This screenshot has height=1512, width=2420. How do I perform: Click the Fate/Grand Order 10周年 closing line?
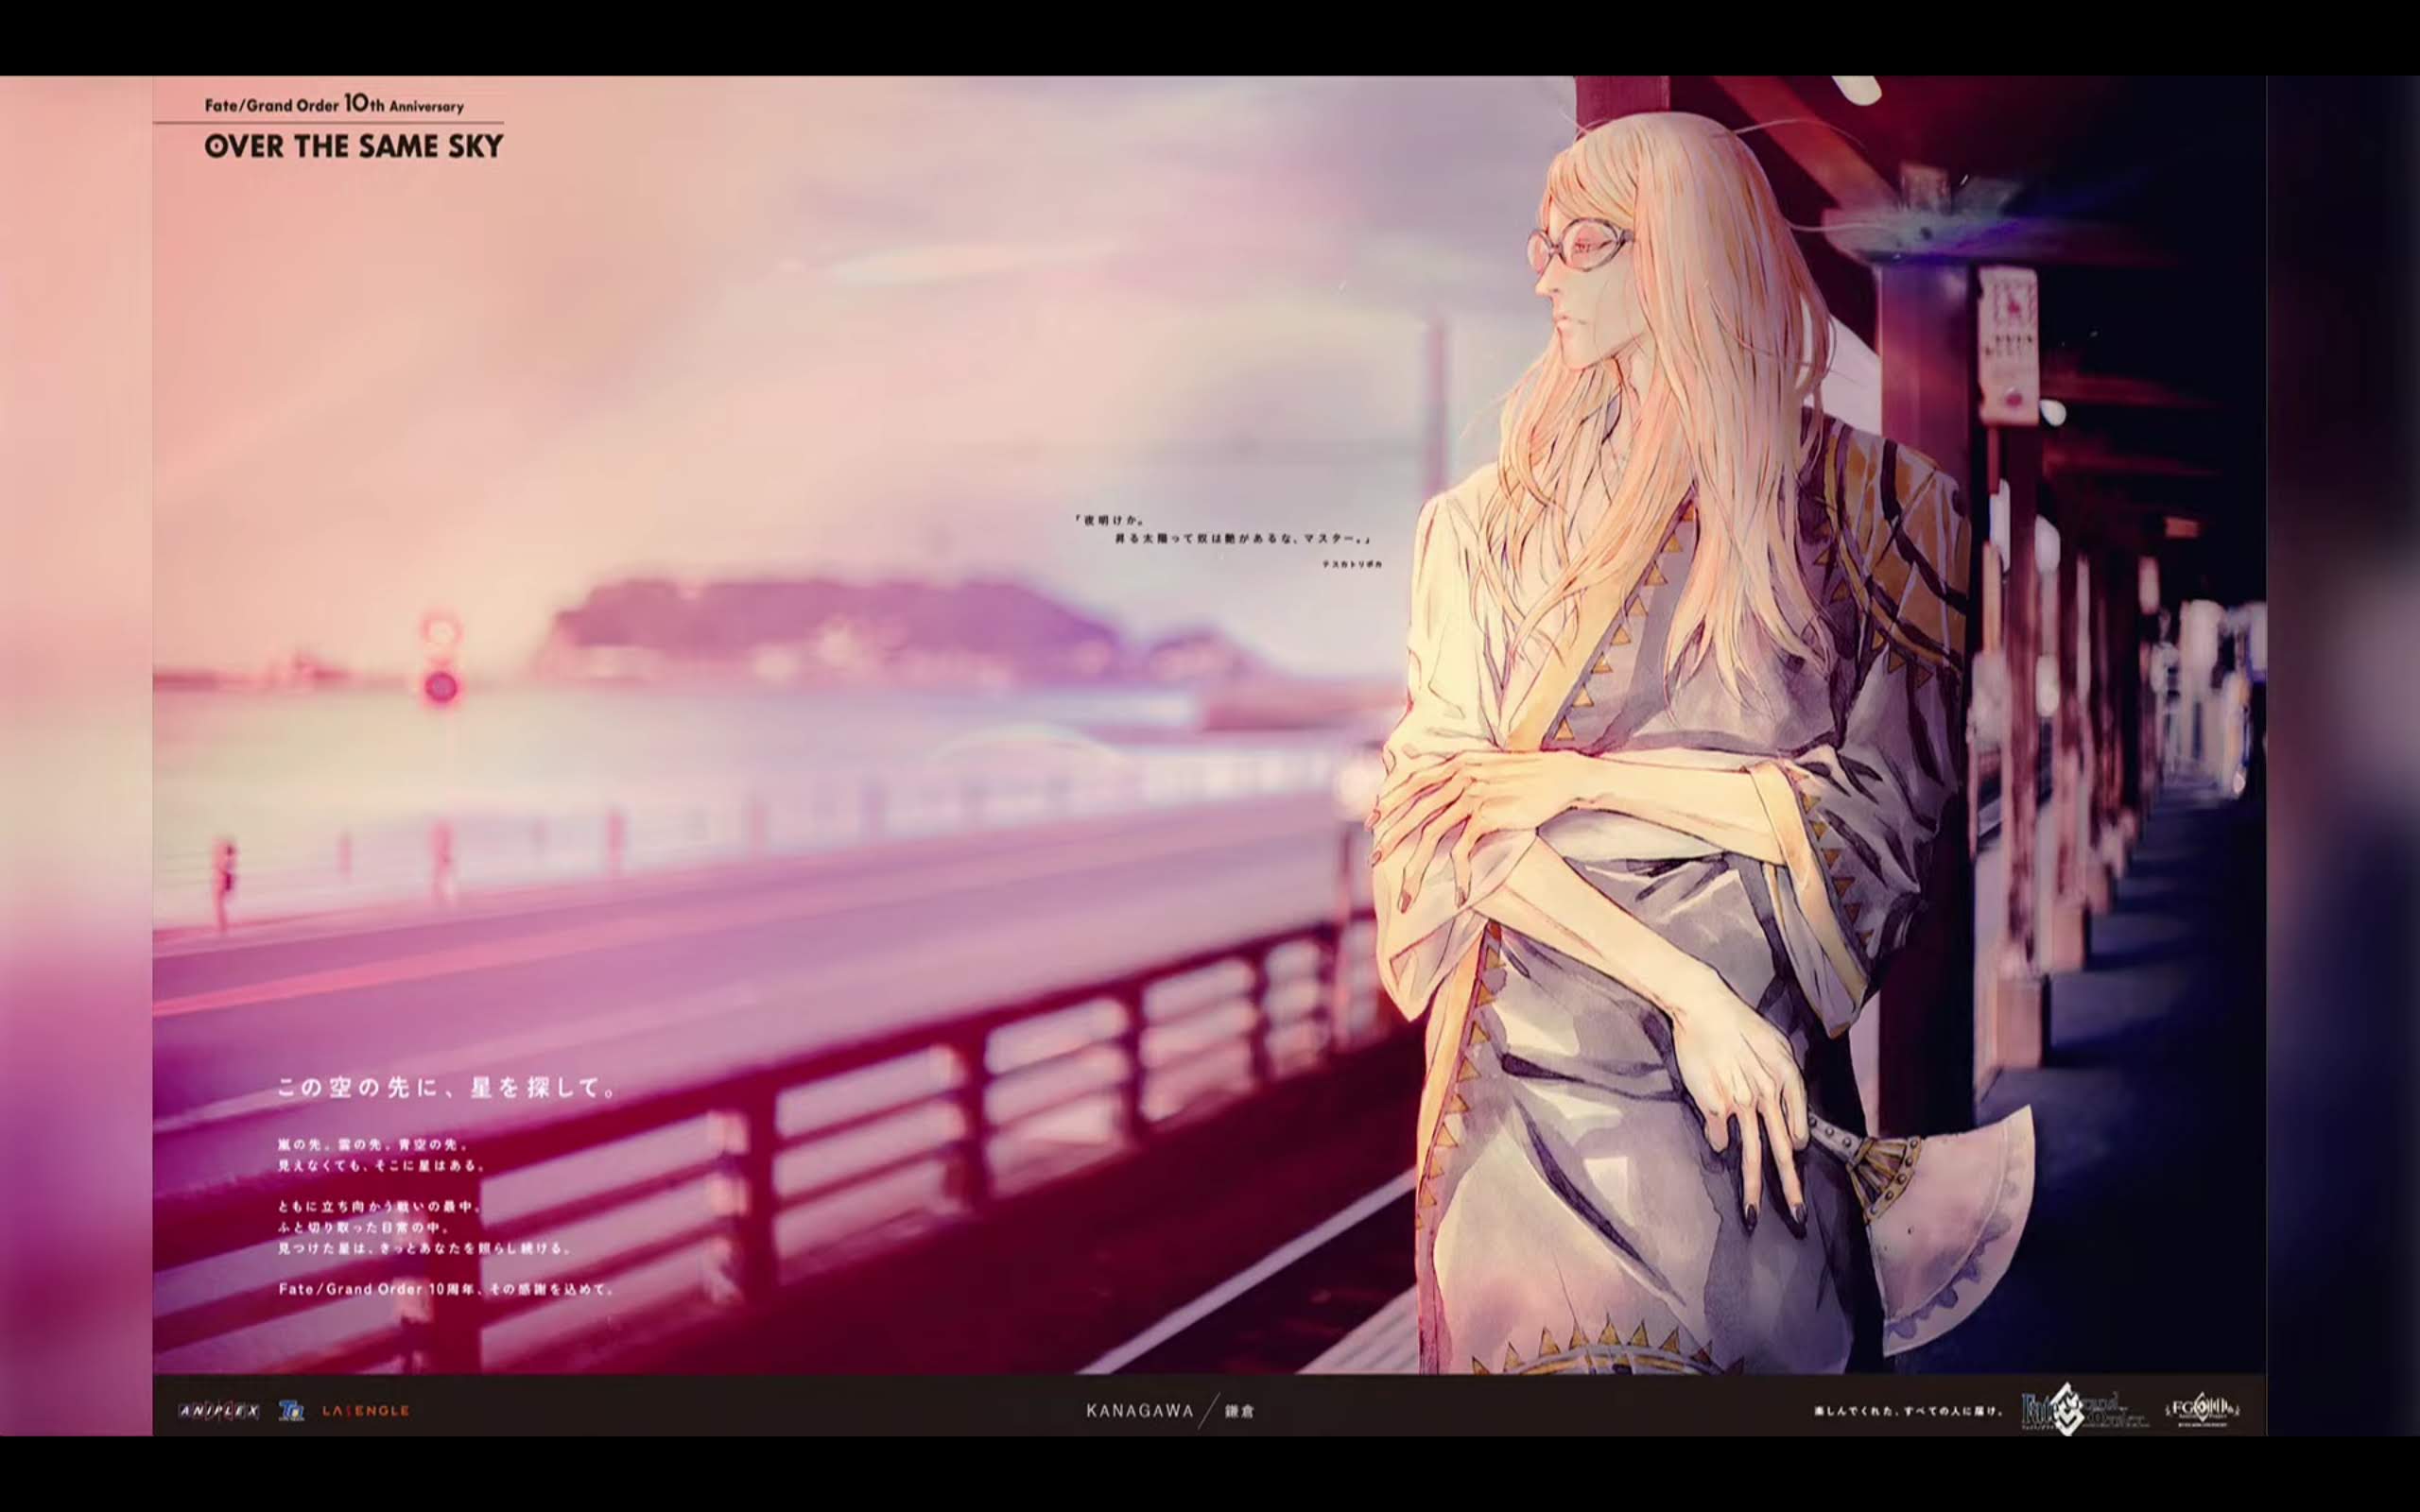click(446, 1289)
